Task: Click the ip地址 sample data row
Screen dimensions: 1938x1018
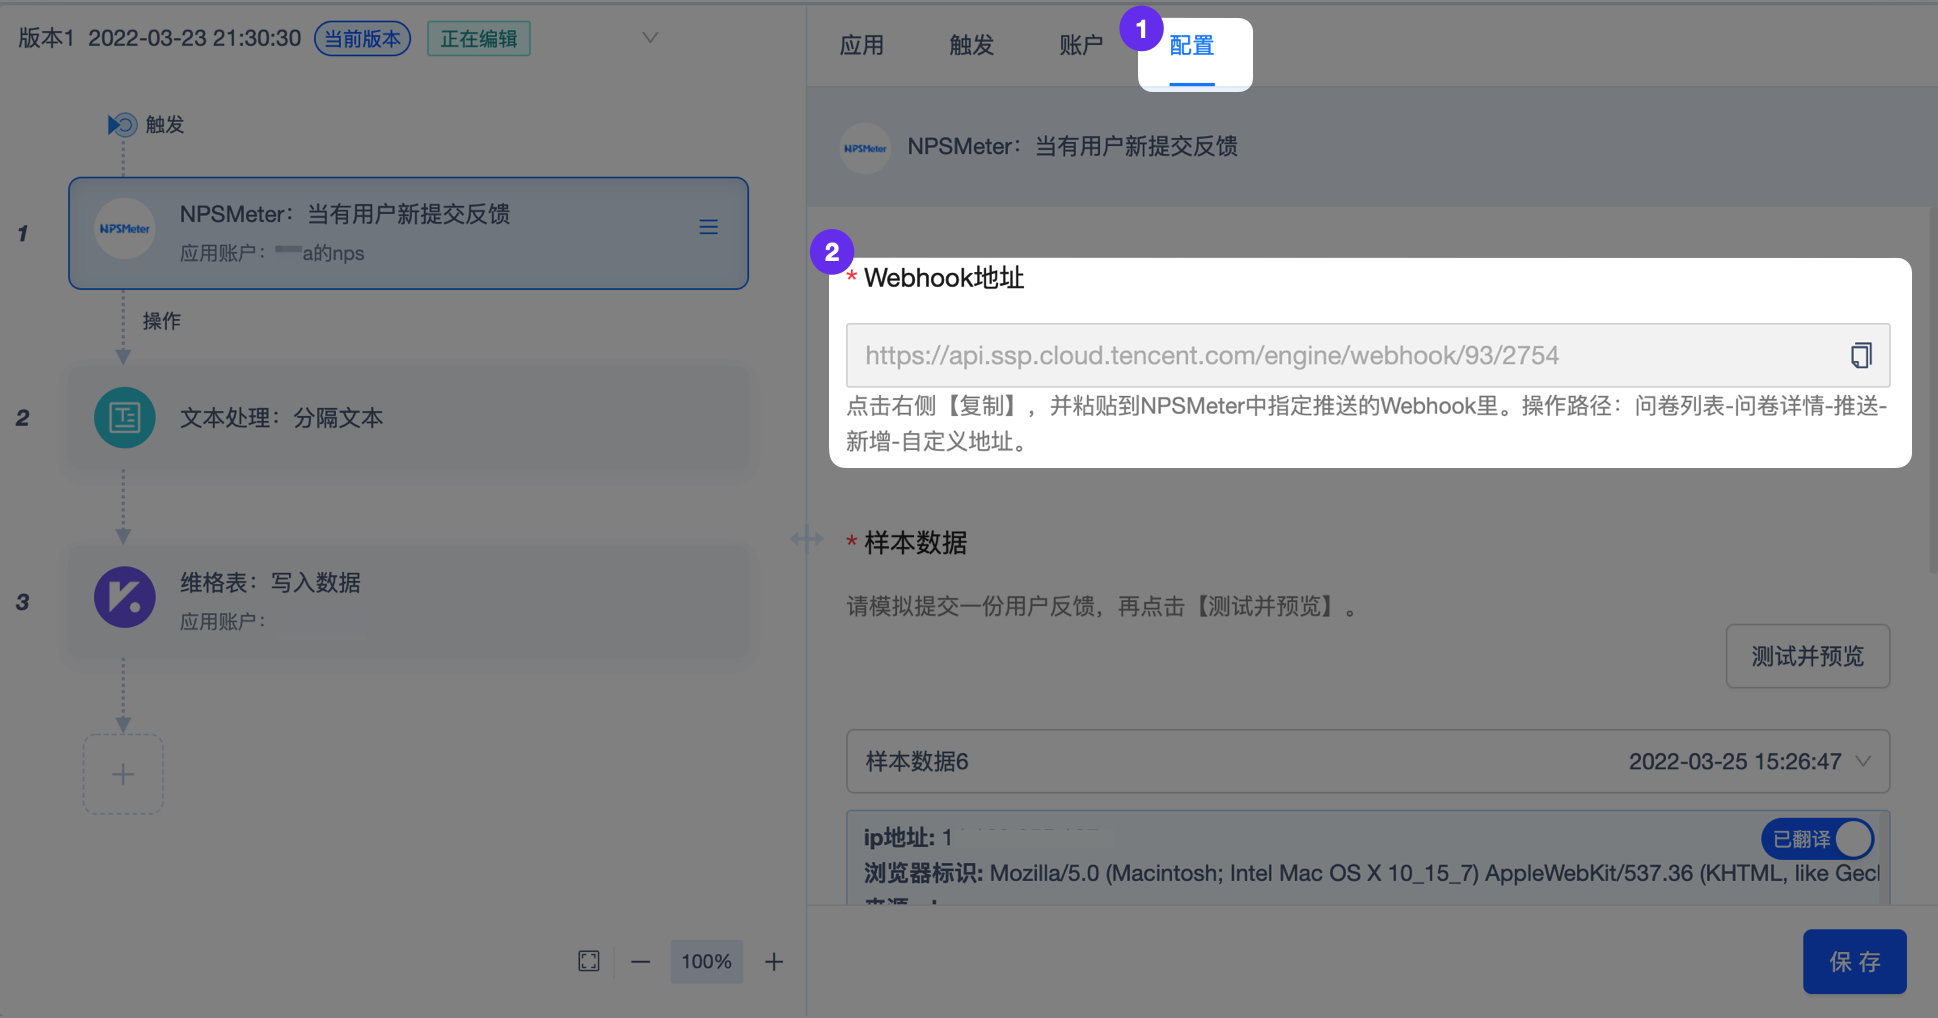Action: click(x=908, y=838)
